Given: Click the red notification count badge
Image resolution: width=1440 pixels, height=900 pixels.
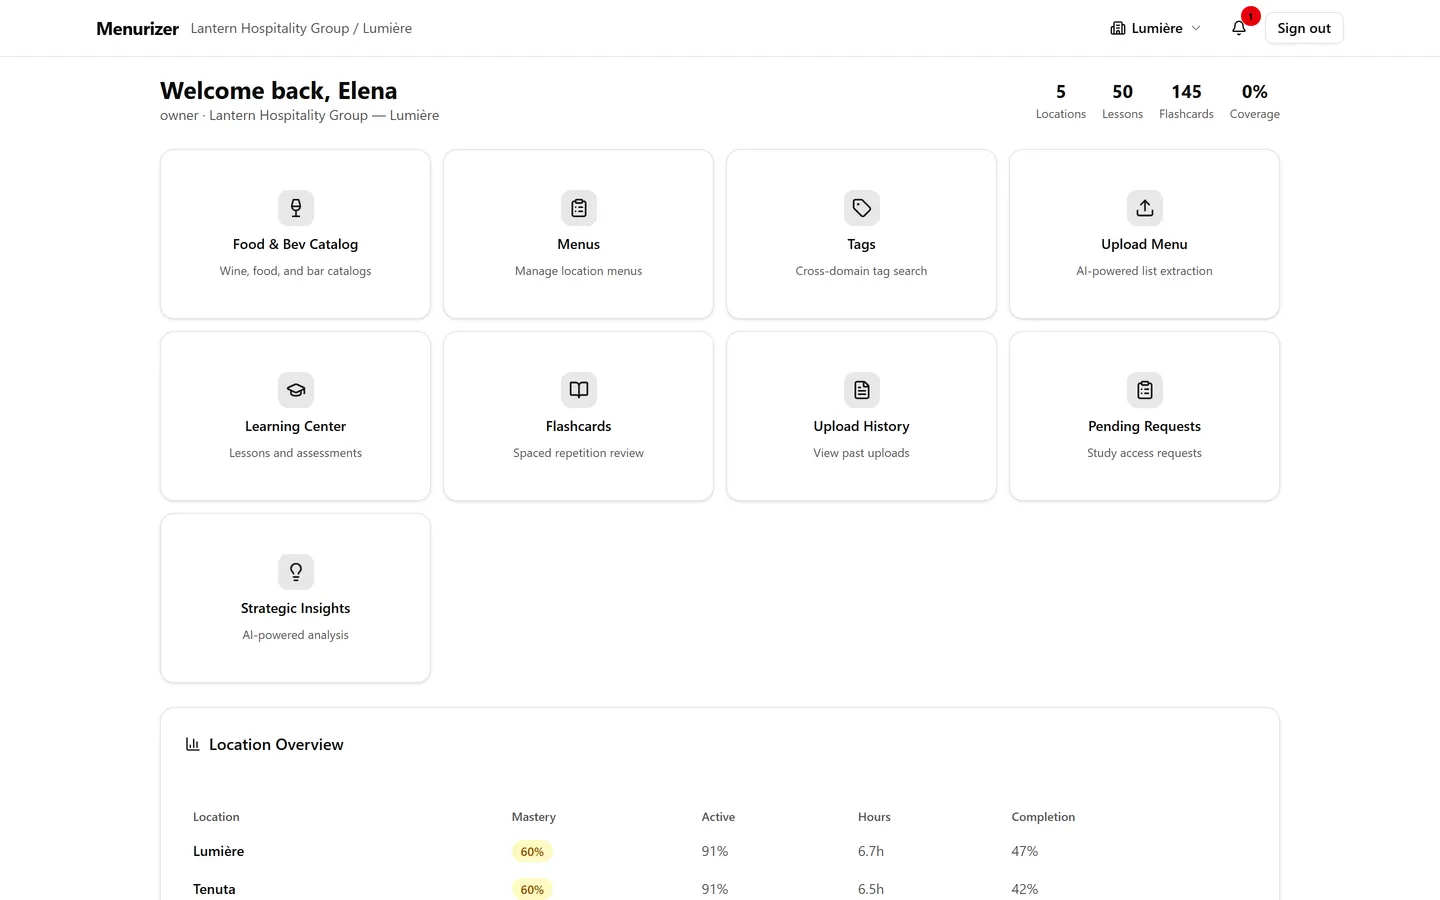Looking at the screenshot, I should pyautogui.click(x=1250, y=16).
